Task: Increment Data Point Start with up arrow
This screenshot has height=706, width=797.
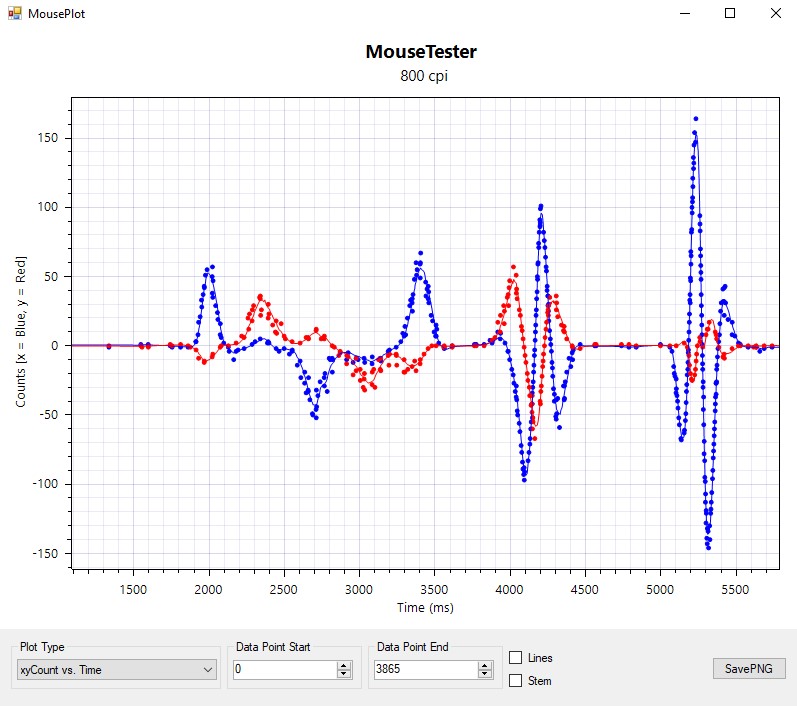Action: pyautogui.click(x=342, y=665)
